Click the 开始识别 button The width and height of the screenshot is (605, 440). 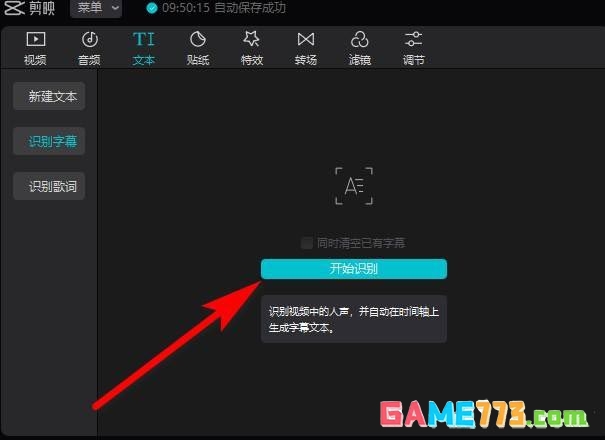pyautogui.click(x=354, y=269)
